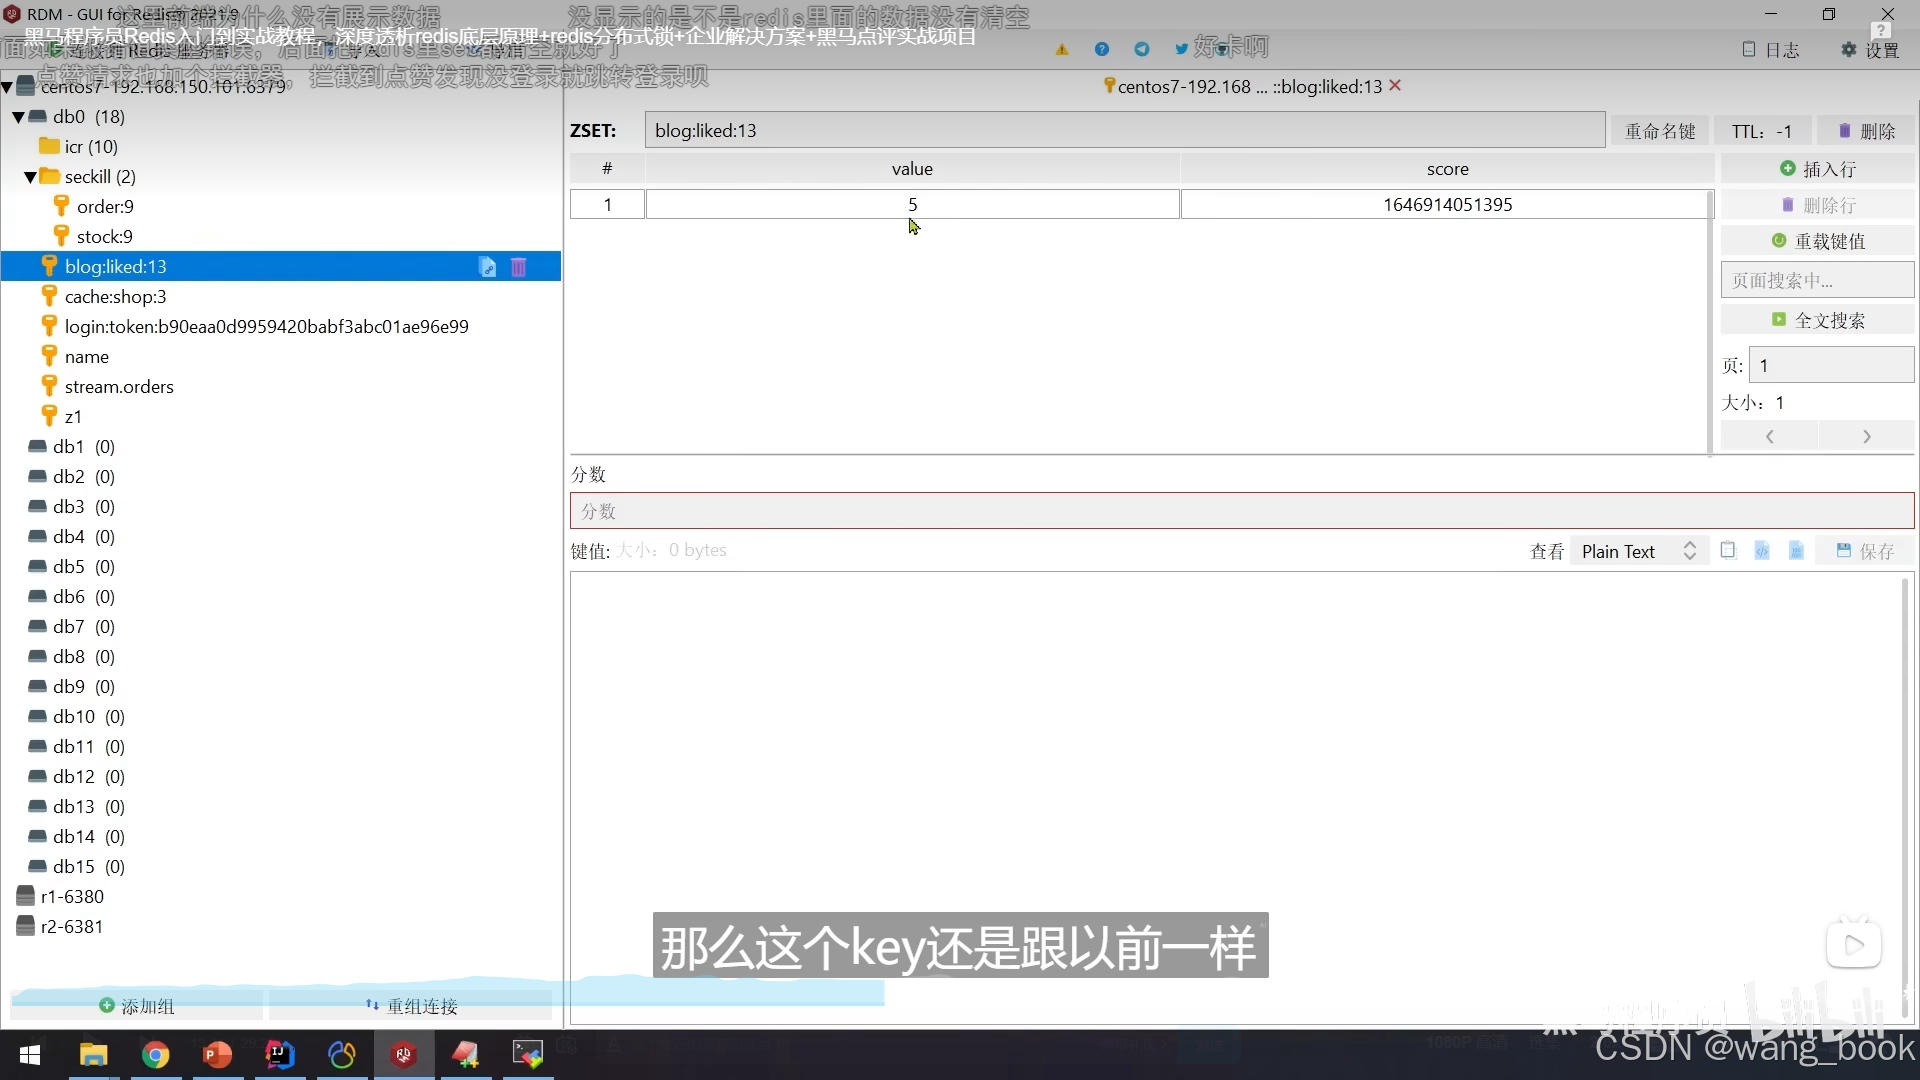Image resolution: width=1920 pixels, height=1080 pixels.
Task: Open 设置 settings with the gear icon
Action: [x=1870, y=50]
